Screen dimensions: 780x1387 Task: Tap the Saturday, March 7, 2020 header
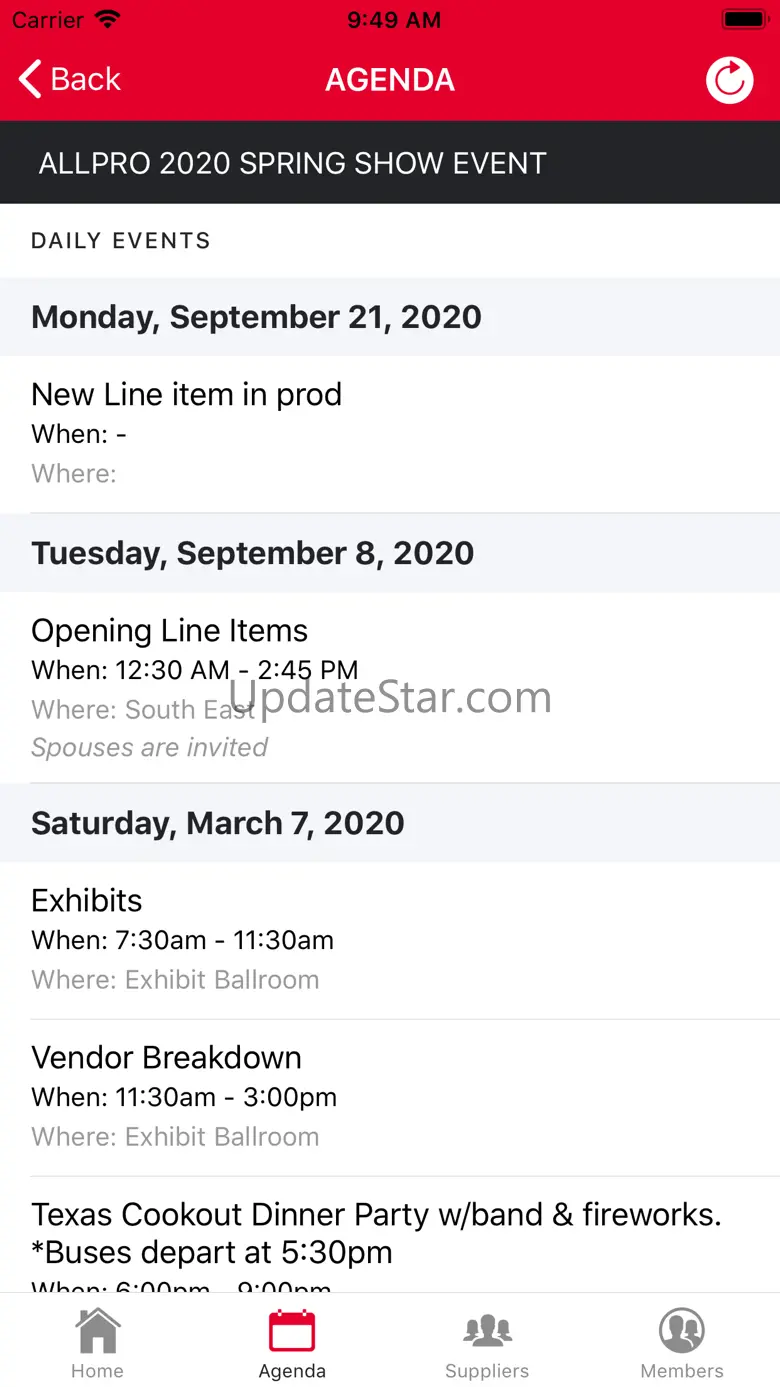tap(218, 823)
